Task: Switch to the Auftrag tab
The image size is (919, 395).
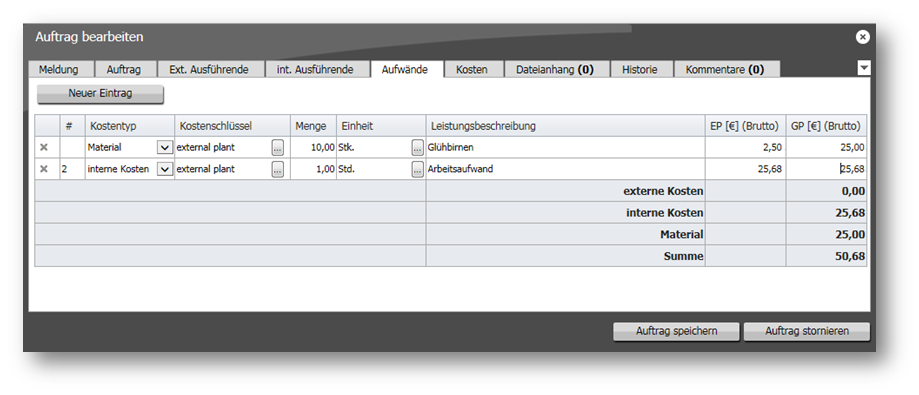Action: tap(125, 69)
